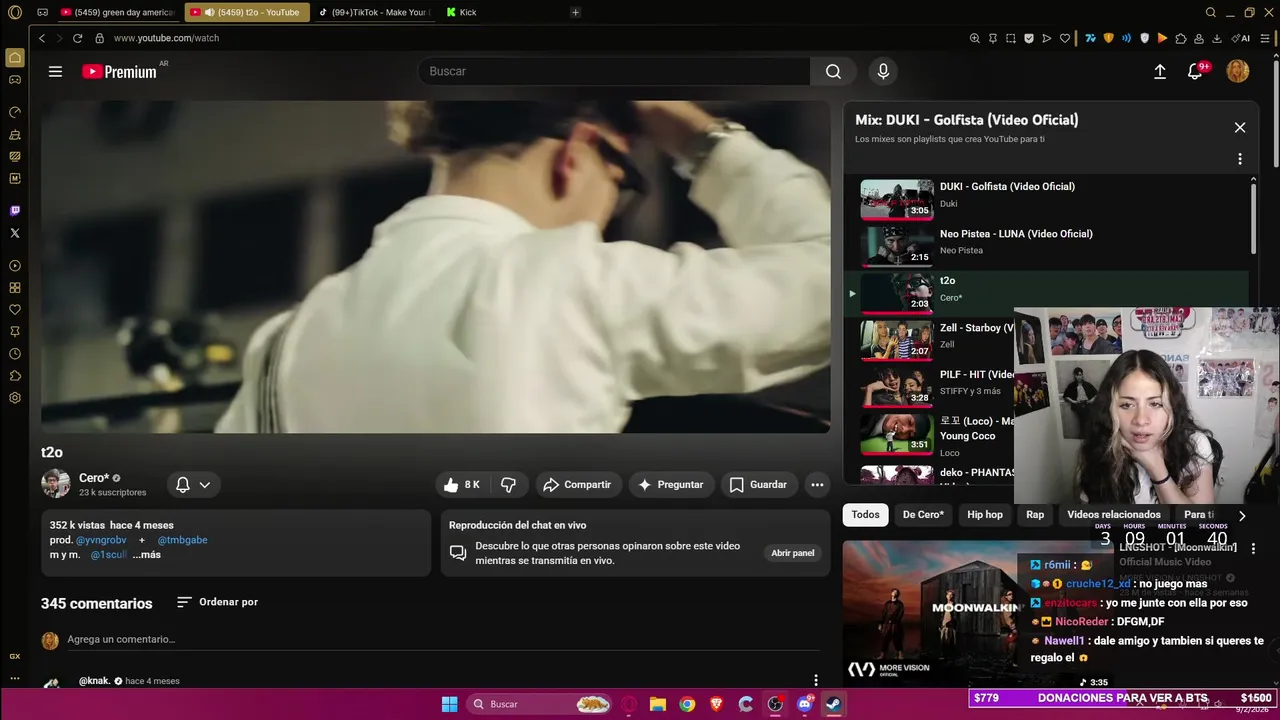Click the Guardar save button
Screen dimensions: 1280x720
coord(758,485)
